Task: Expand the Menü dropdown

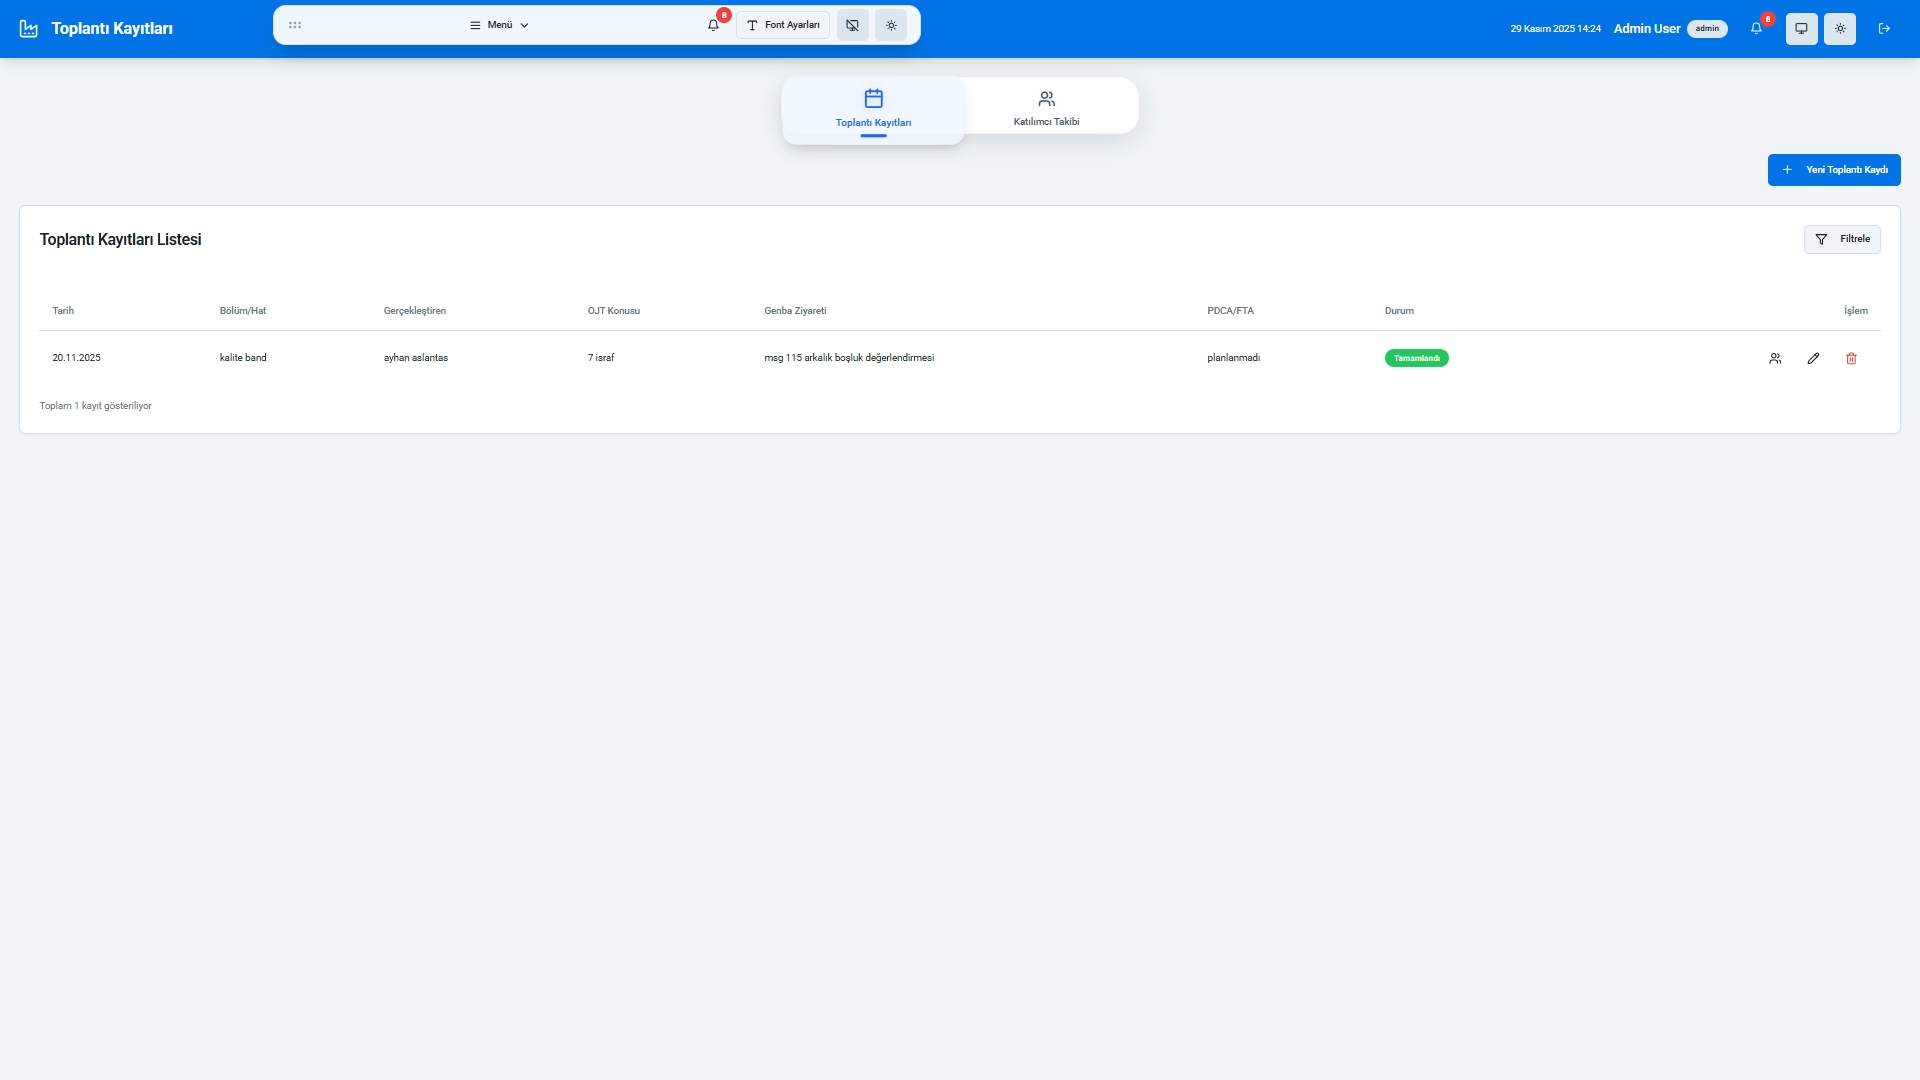Action: click(499, 25)
